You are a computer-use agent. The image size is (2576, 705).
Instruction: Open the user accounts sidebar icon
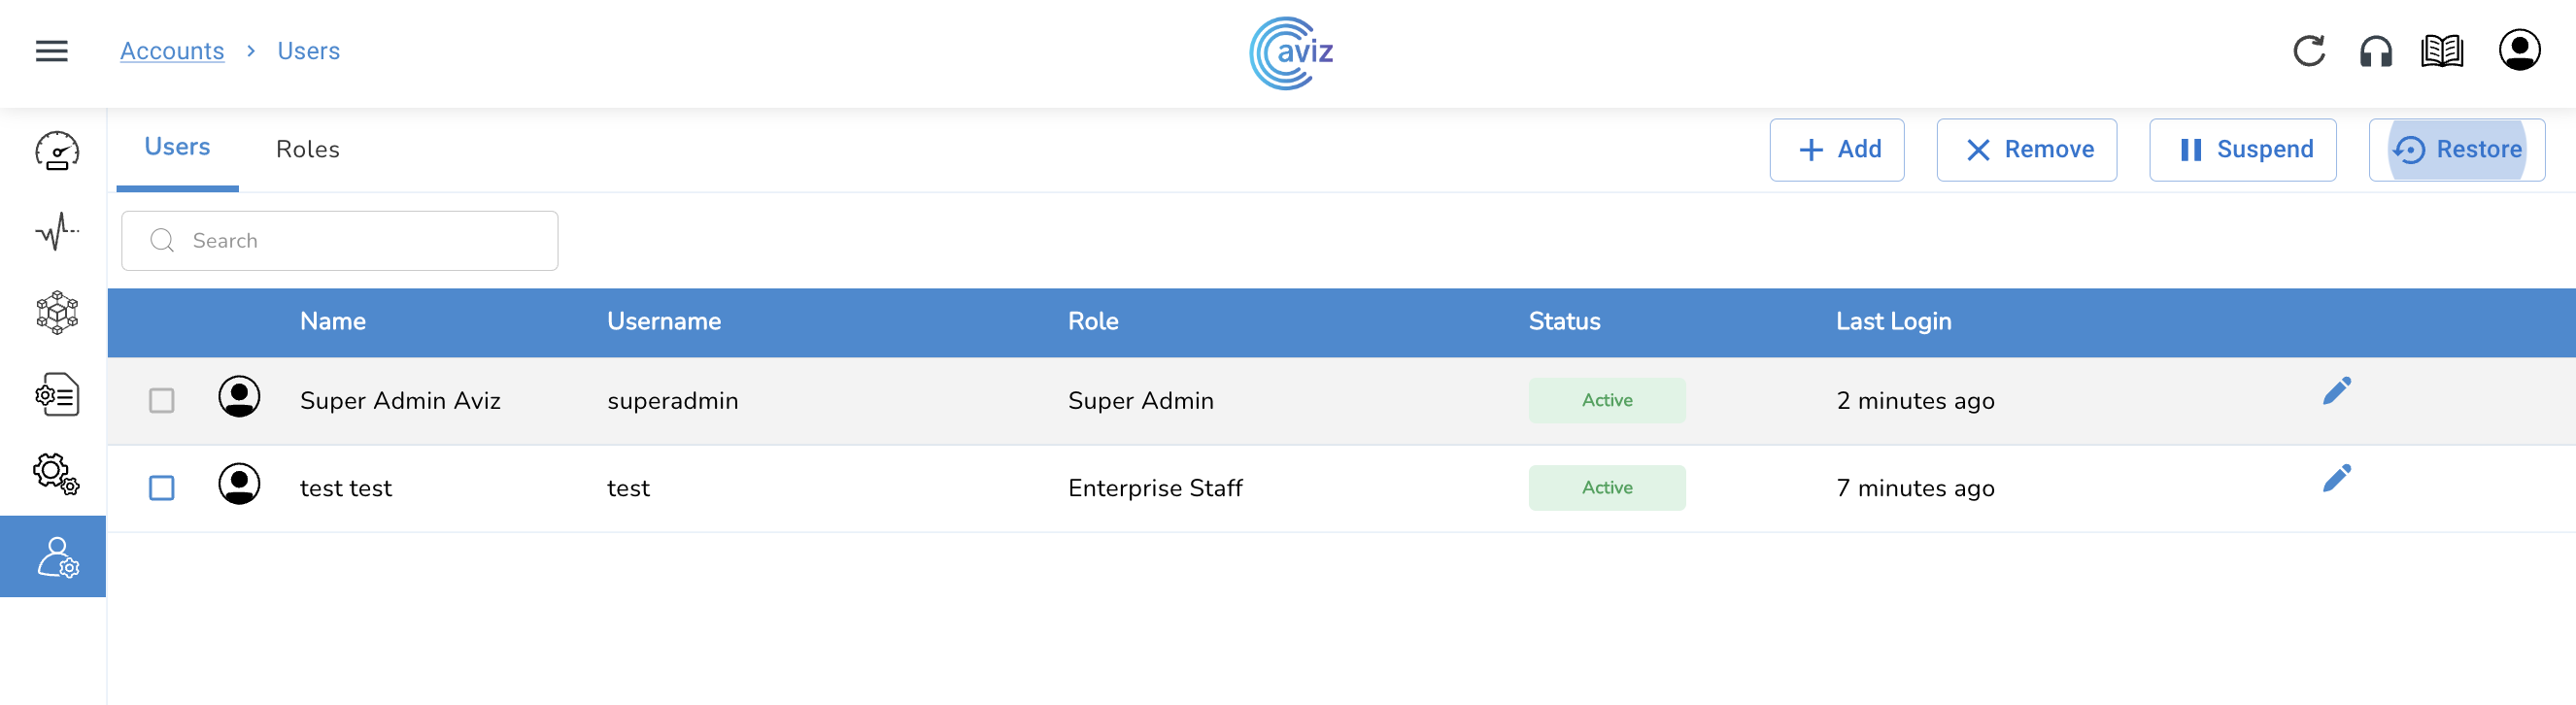click(57, 557)
